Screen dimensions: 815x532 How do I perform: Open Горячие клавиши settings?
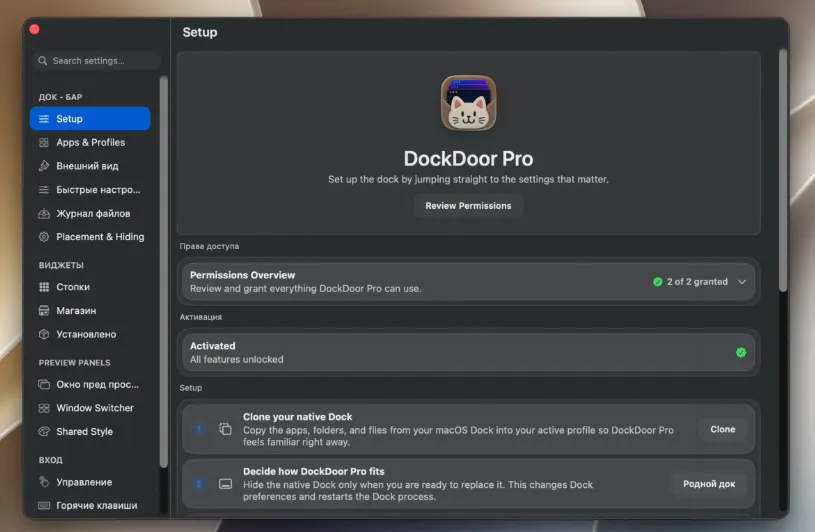point(90,506)
